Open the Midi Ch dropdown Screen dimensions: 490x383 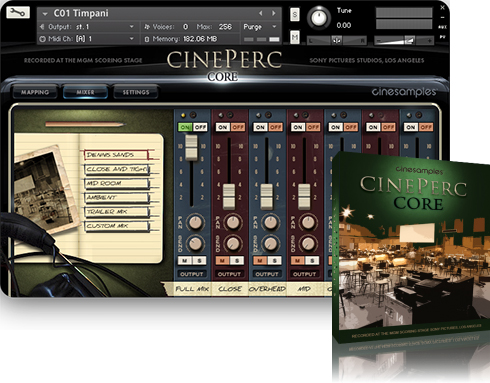pyautogui.click(x=132, y=39)
